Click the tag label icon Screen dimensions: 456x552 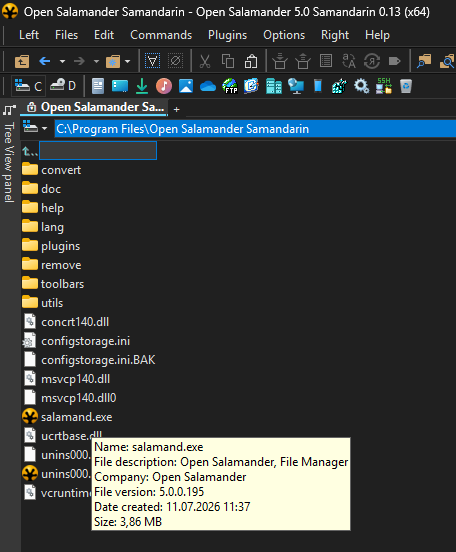click(x=394, y=61)
